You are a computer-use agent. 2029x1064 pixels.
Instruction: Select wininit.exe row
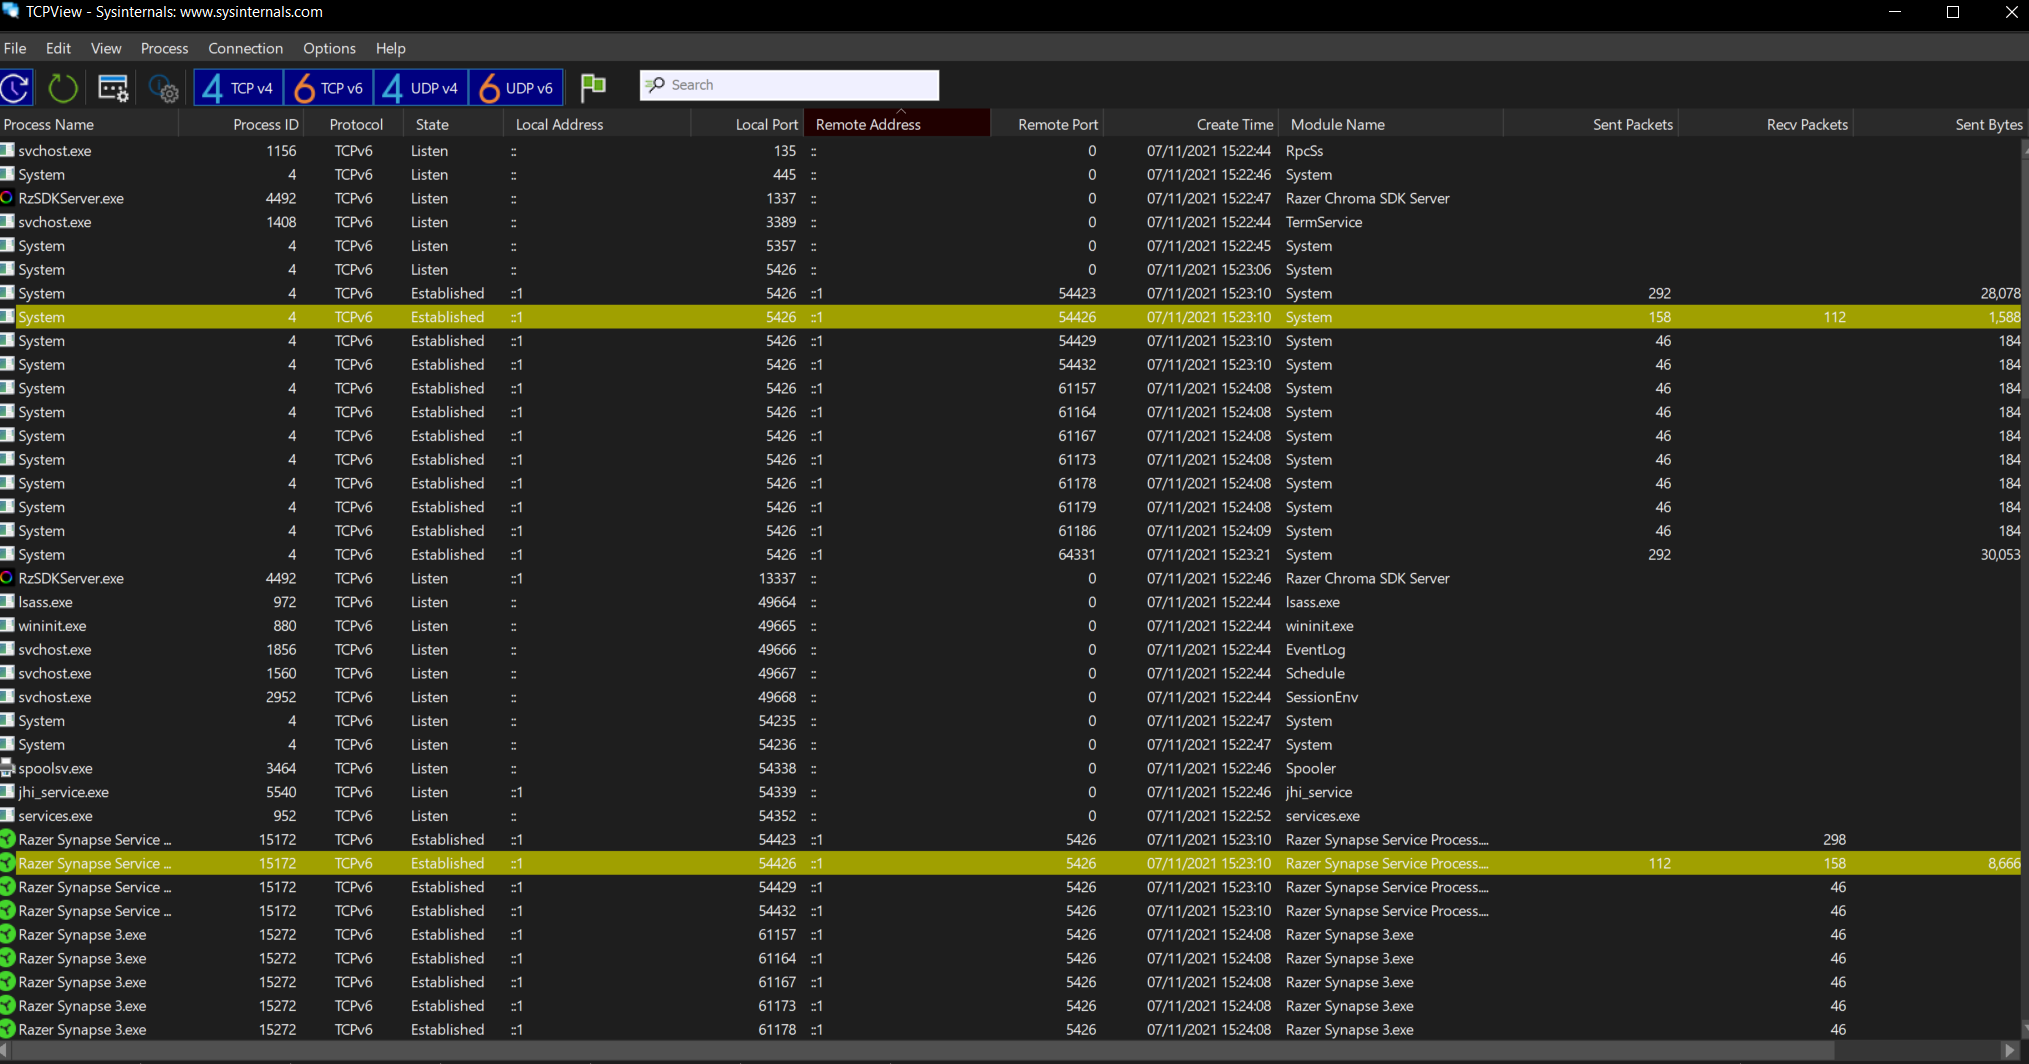[1010, 626]
